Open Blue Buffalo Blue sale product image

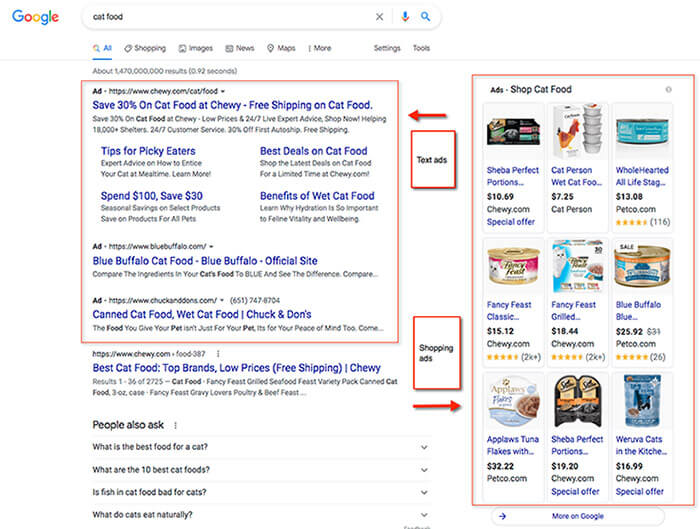click(642, 266)
